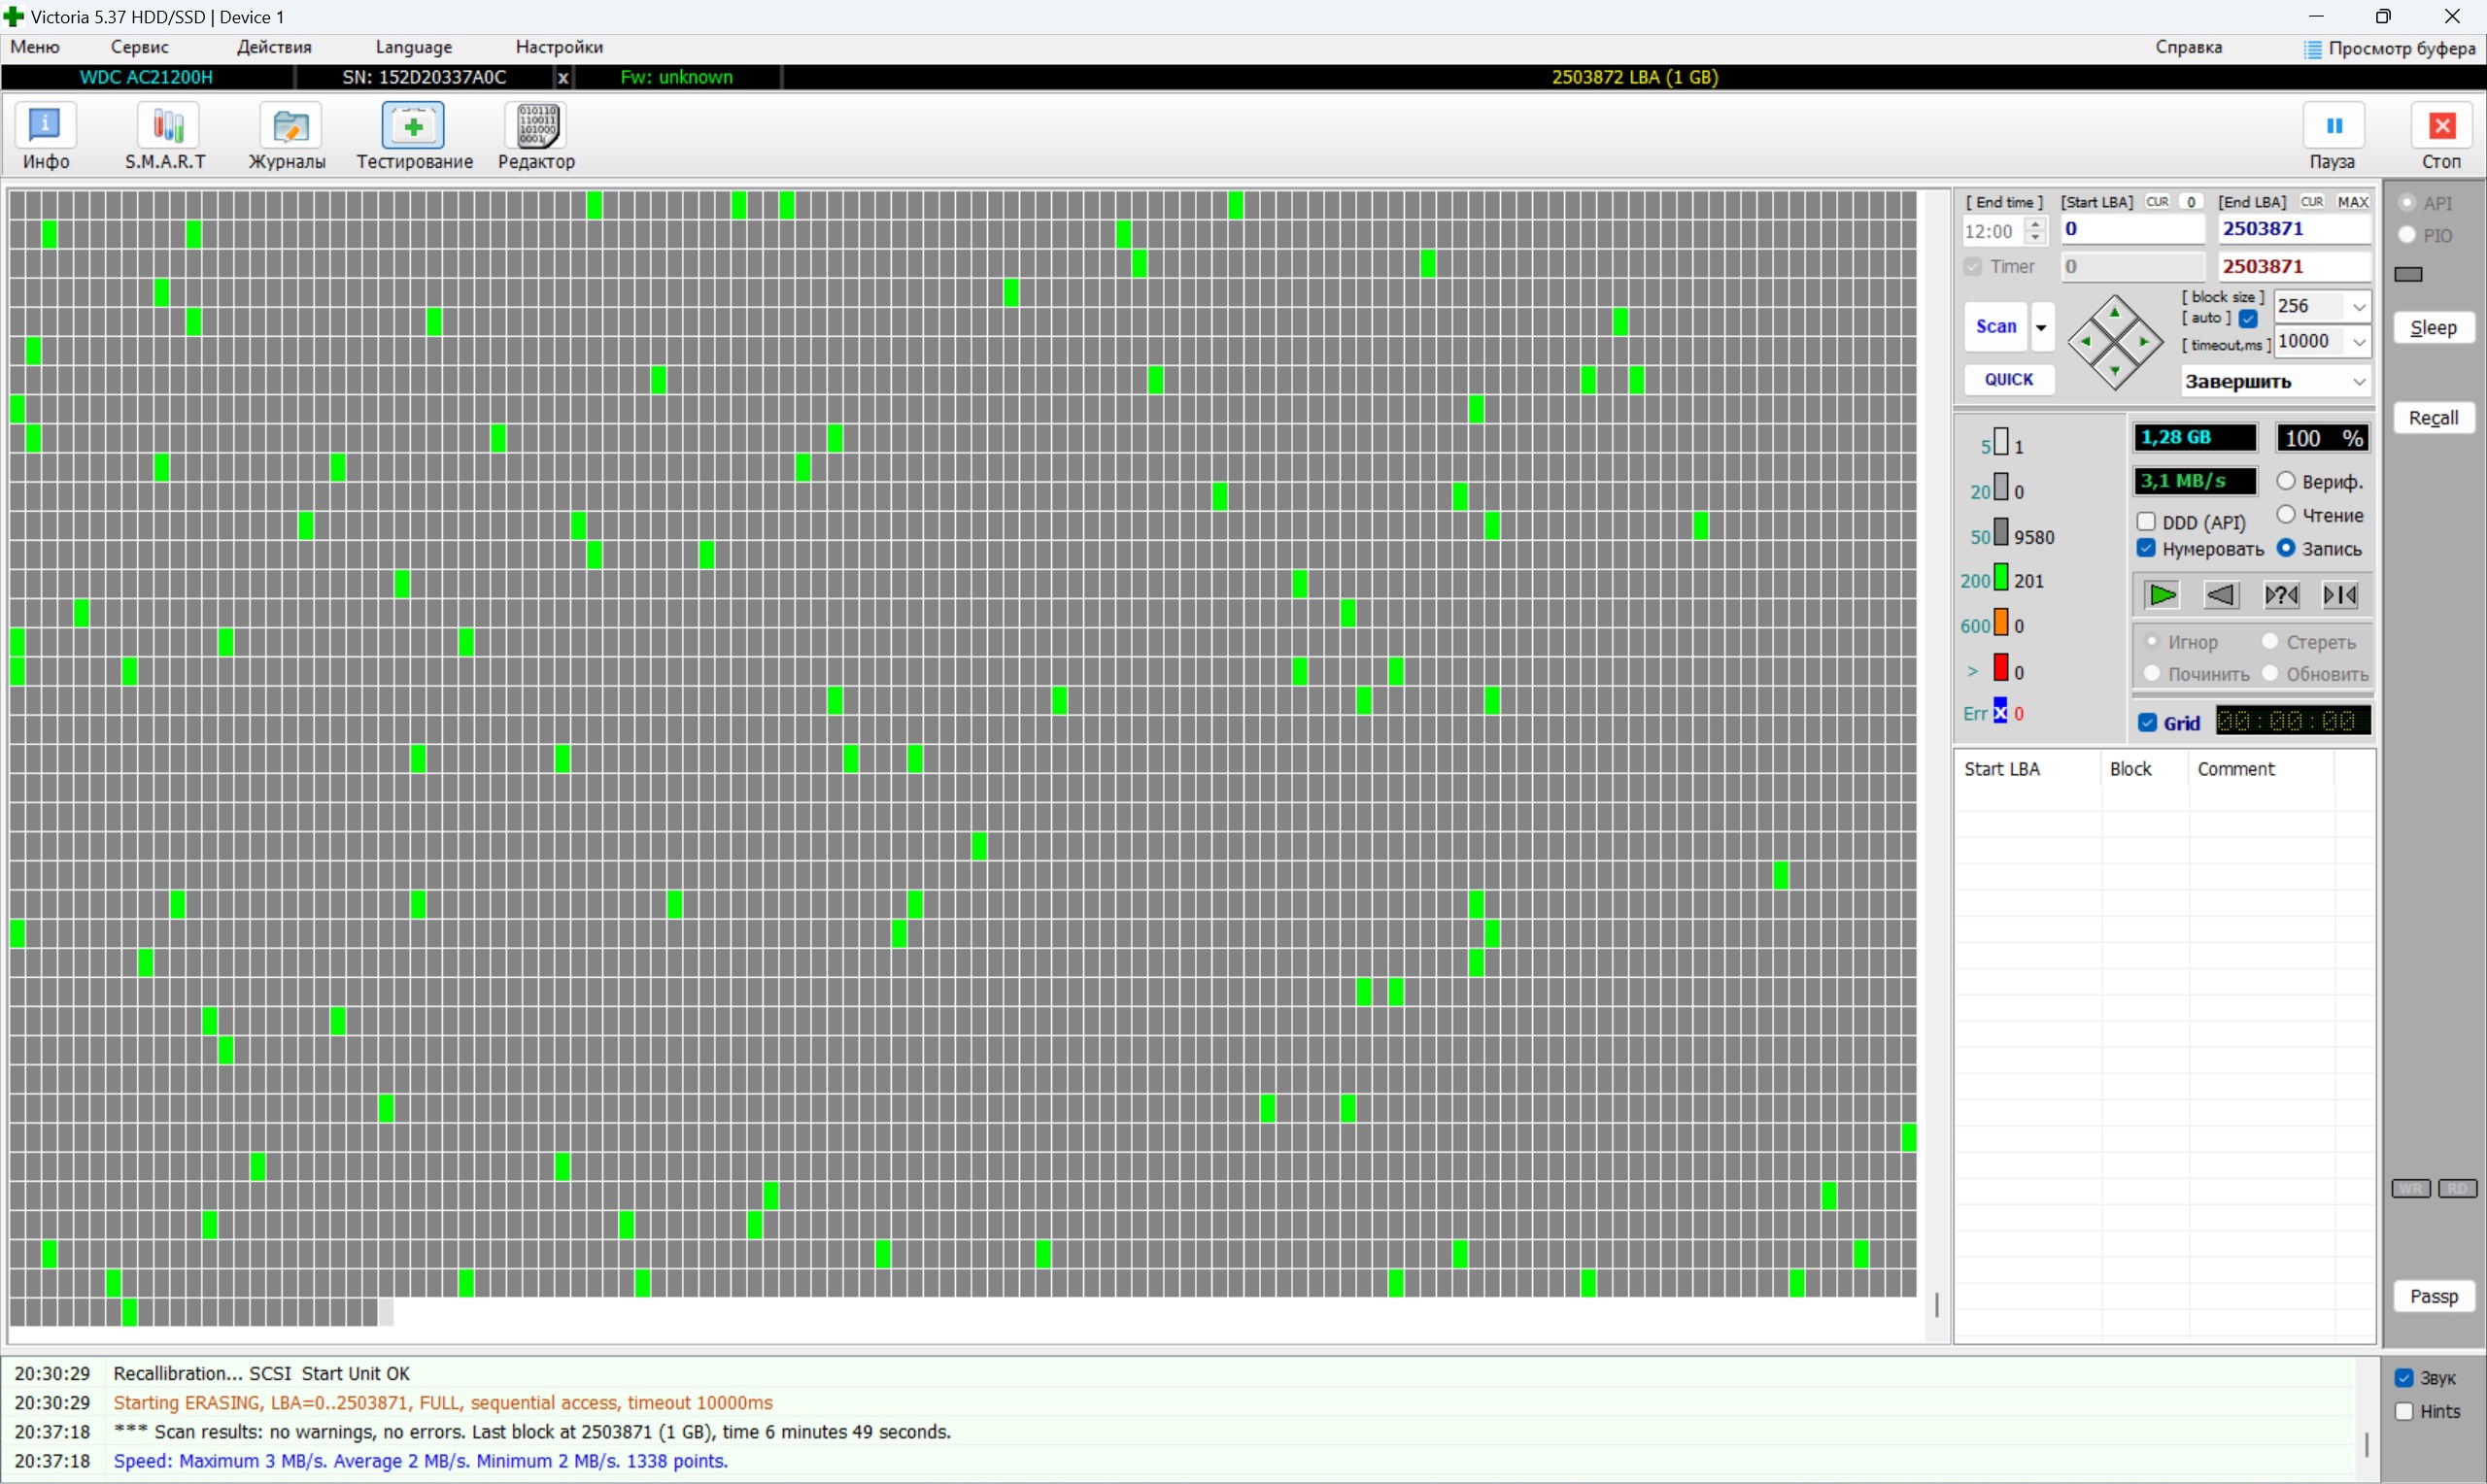Viewport: 2487px width, 1484px height.
Task: Click the down arrow on the diamond navigator
Action: (2115, 373)
